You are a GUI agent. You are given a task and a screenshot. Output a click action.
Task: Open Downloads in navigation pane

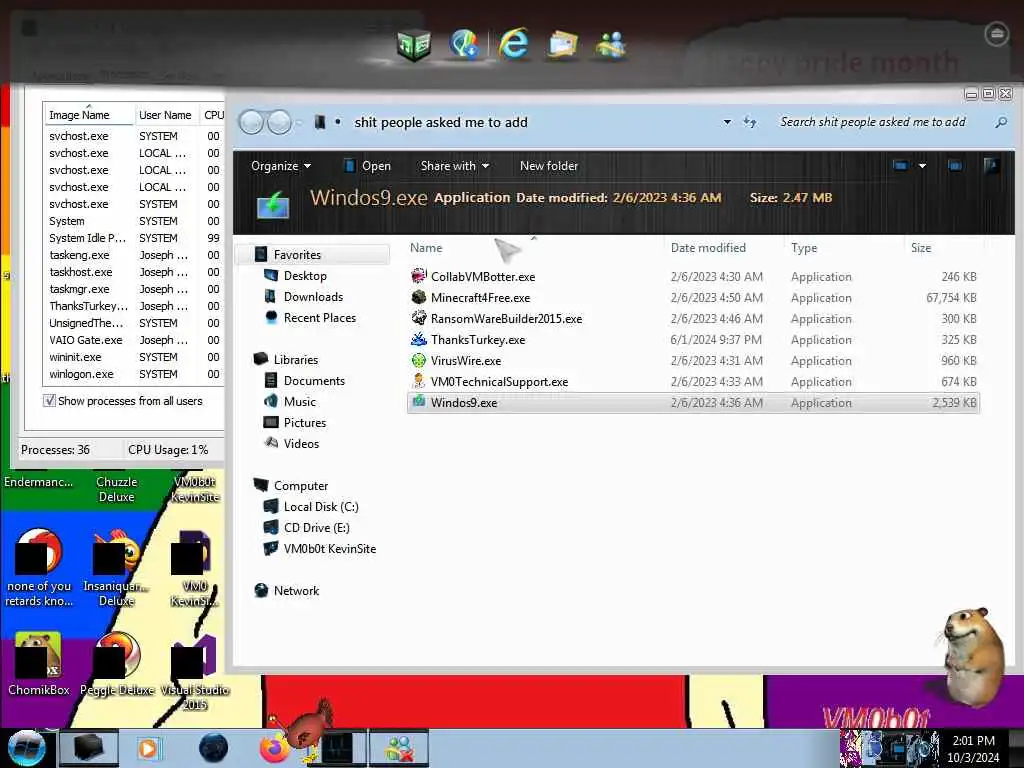click(313, 296)
